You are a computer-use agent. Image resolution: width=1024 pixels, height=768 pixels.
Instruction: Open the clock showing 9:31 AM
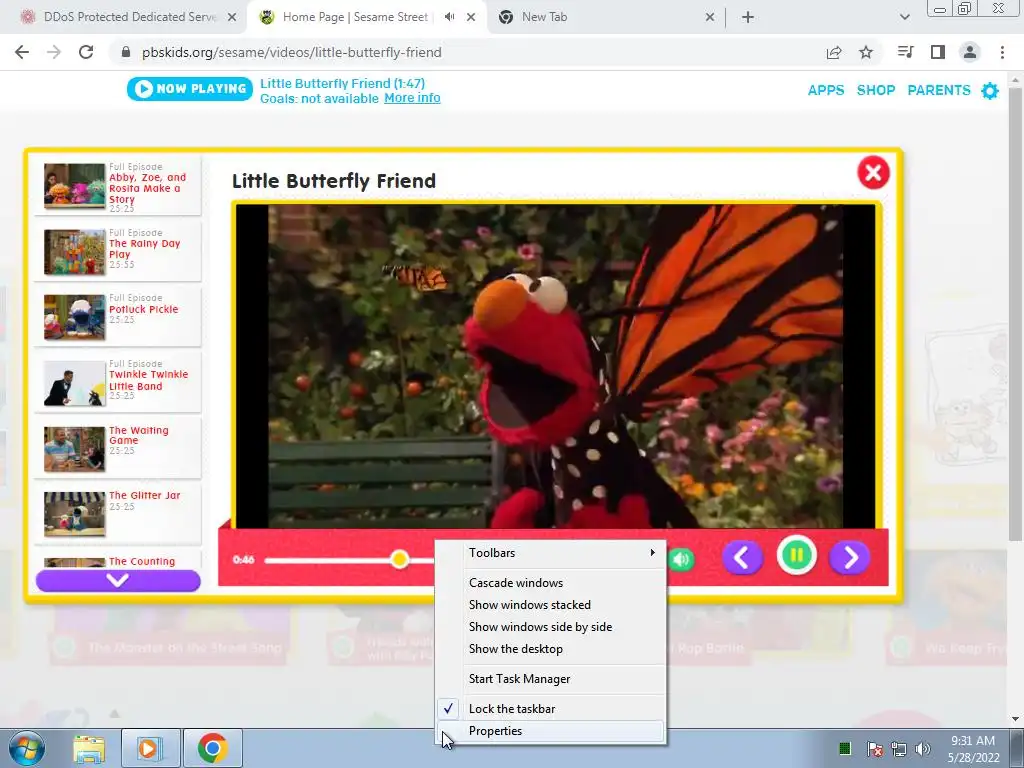click(973, 748)
